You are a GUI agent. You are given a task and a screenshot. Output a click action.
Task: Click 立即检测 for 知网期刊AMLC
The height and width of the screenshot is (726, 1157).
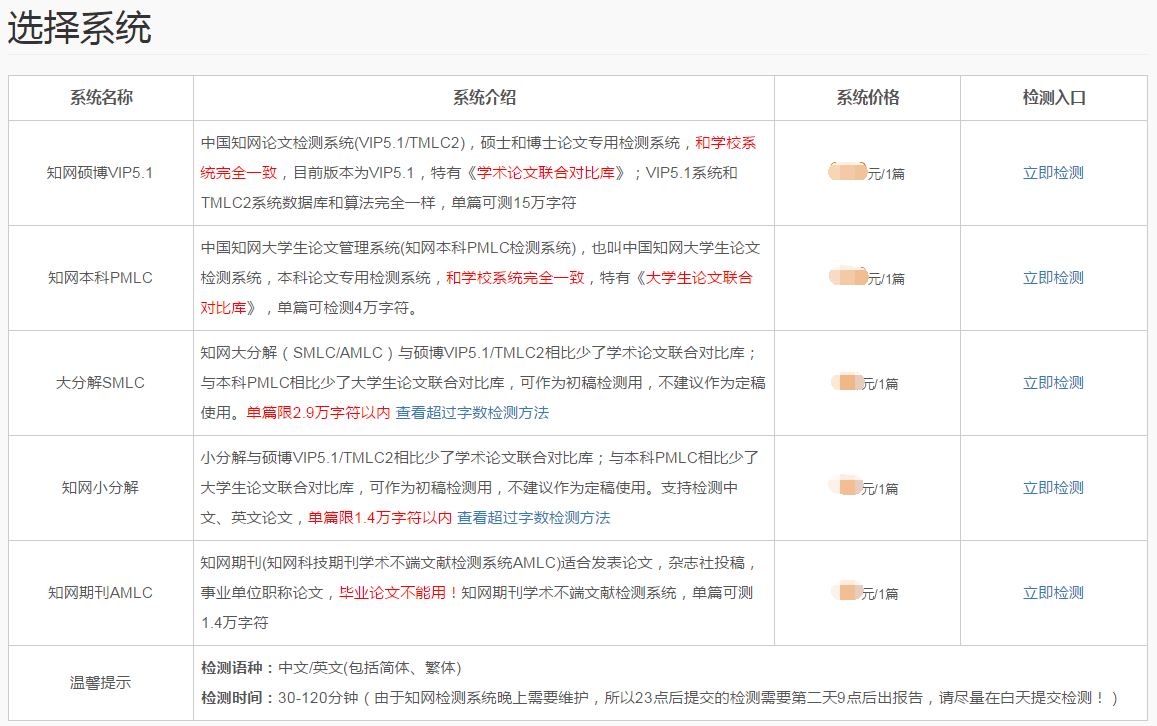pyautogui.click(x=1053, y=592)
